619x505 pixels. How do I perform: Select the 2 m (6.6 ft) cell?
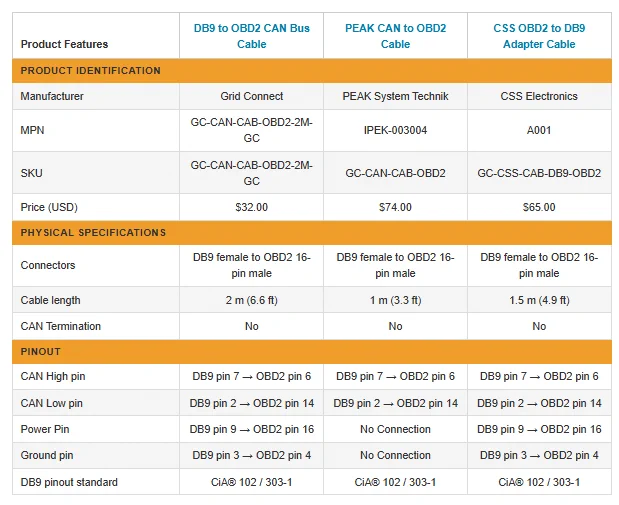point(251,300)
